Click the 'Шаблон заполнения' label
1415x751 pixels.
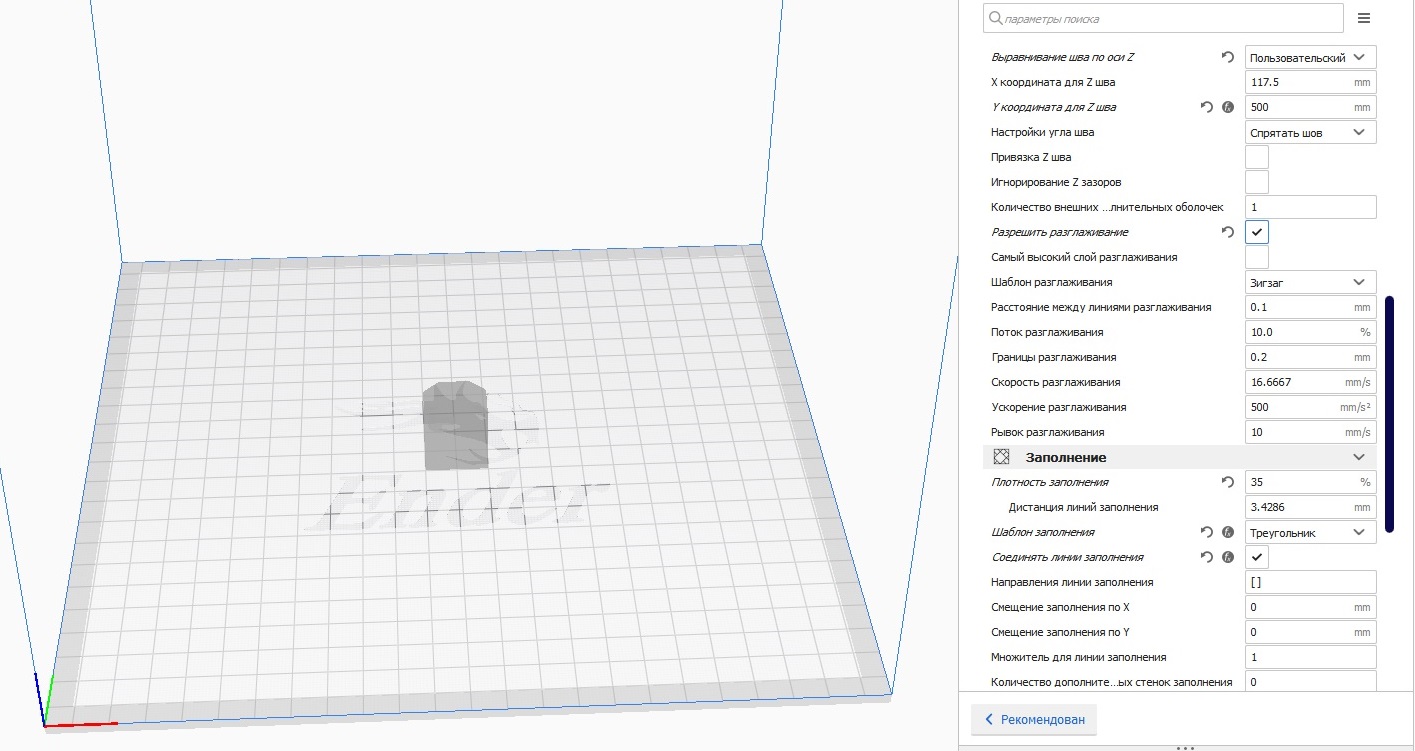pos(1043,532)
